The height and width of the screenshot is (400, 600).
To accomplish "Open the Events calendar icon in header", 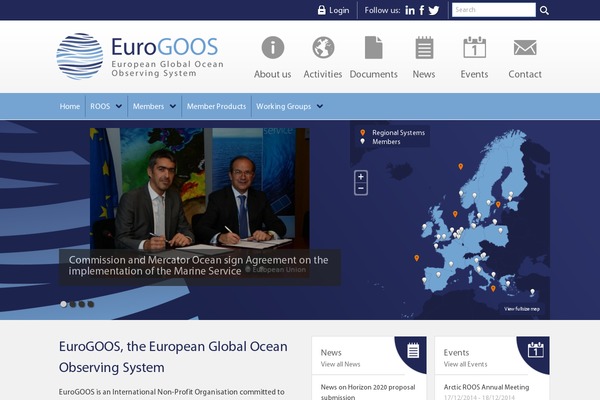I will (x=474, y=47).
